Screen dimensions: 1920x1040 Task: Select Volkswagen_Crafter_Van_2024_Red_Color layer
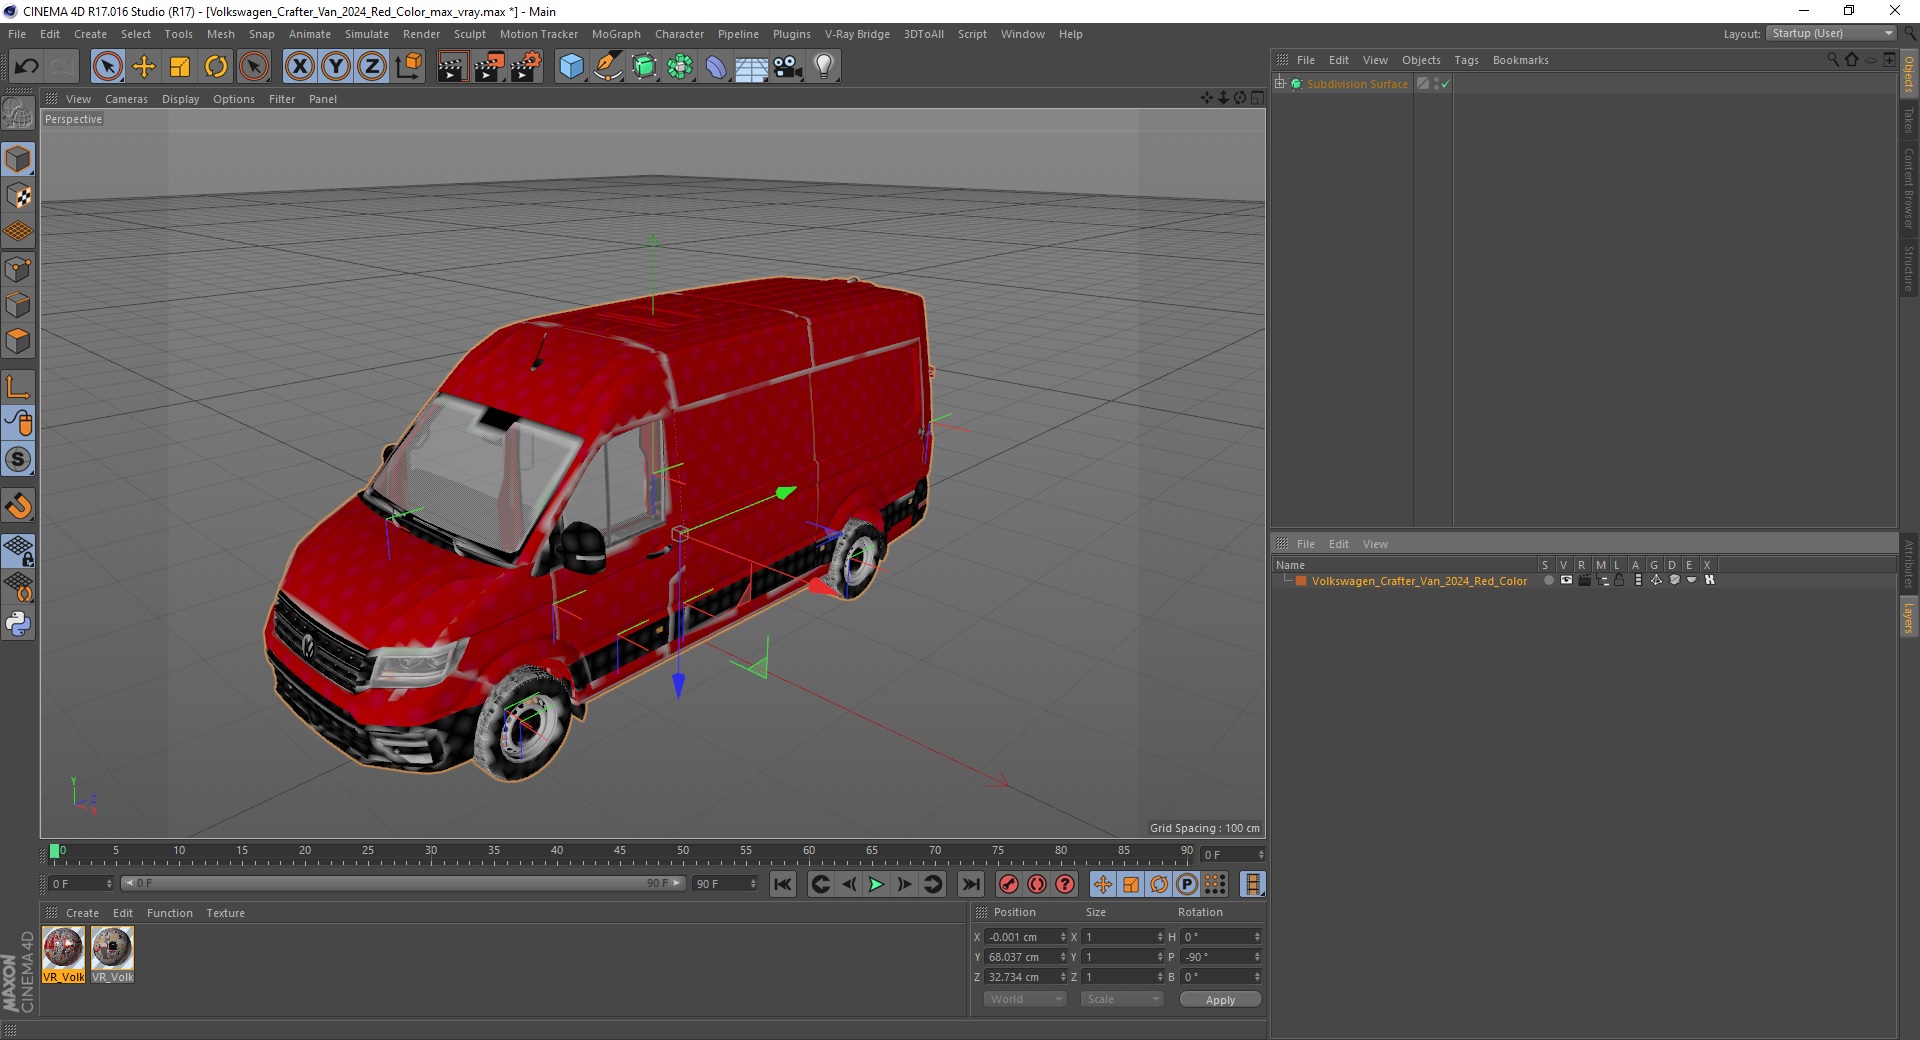click(1419, 581)
